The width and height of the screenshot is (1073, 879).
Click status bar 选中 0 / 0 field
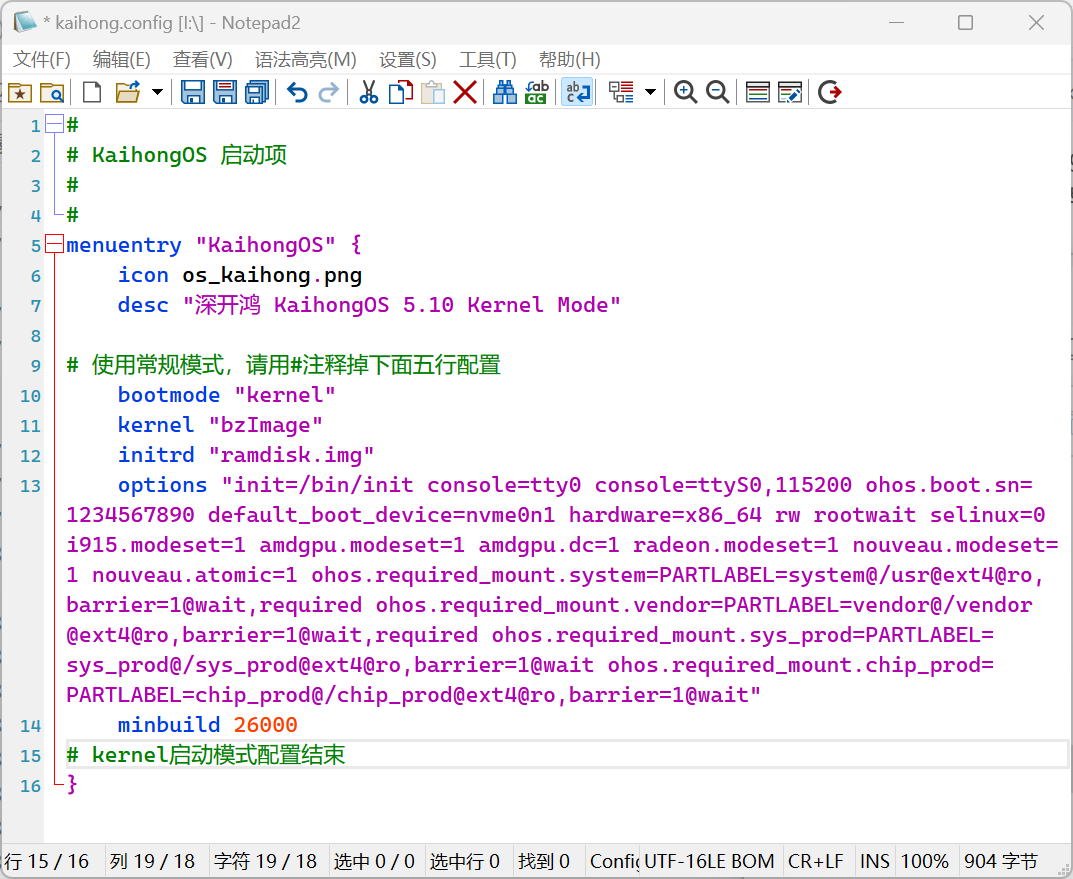tap(376, 861)
